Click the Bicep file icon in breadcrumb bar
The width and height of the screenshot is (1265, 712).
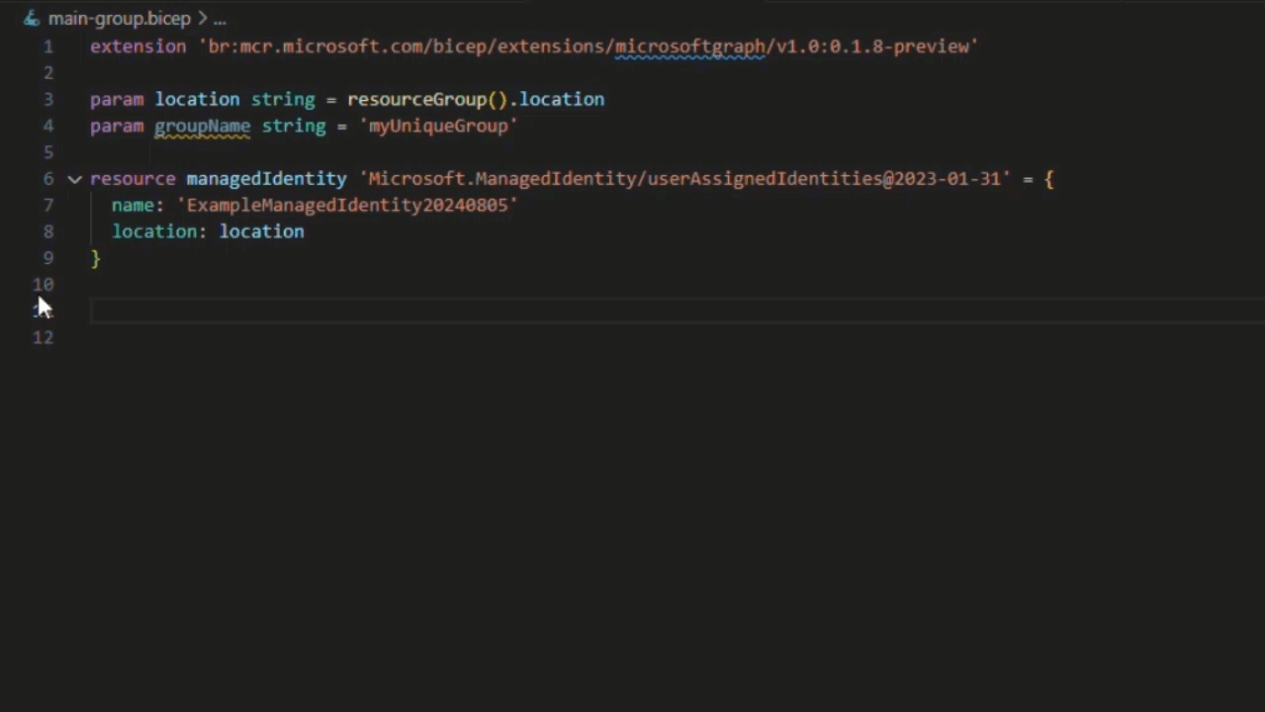30,18
